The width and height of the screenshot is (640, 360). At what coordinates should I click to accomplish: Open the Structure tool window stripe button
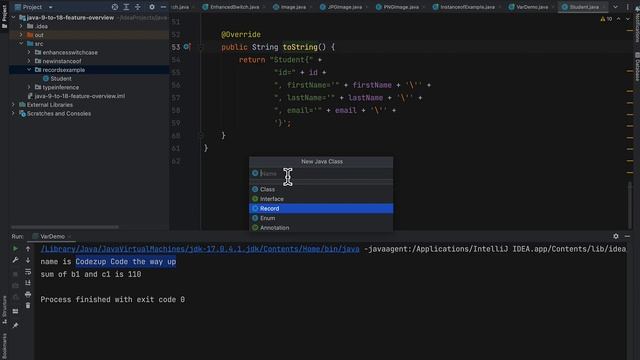pos(4,310)
